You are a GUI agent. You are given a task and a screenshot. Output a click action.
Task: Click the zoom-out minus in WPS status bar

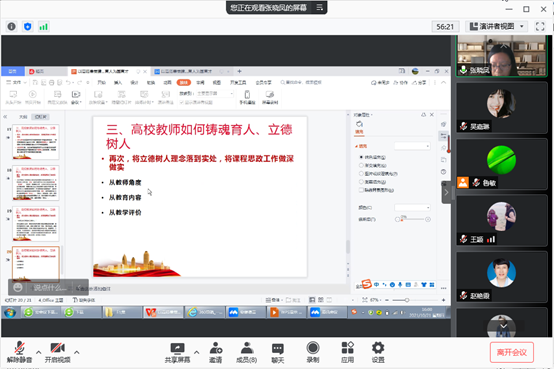coord(387,300)
